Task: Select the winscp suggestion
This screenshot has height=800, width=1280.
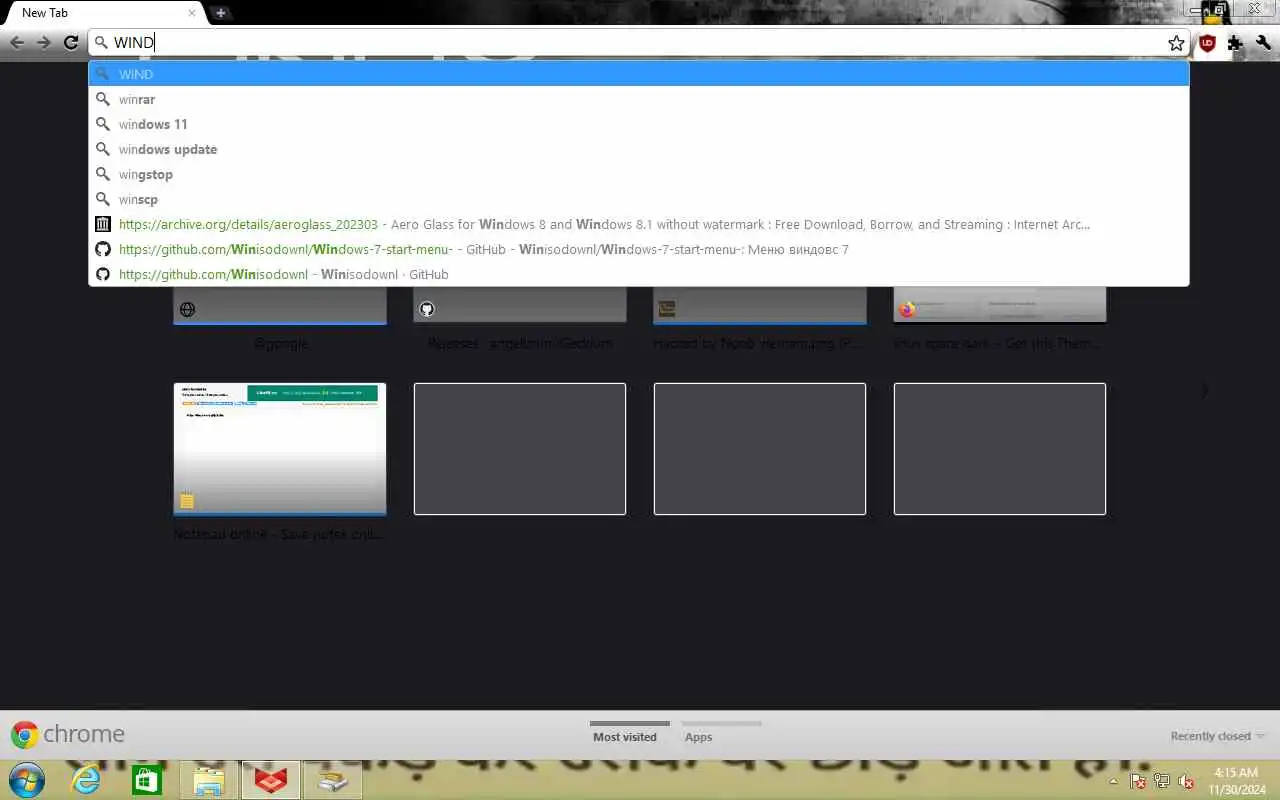Action: pos(639,199)
